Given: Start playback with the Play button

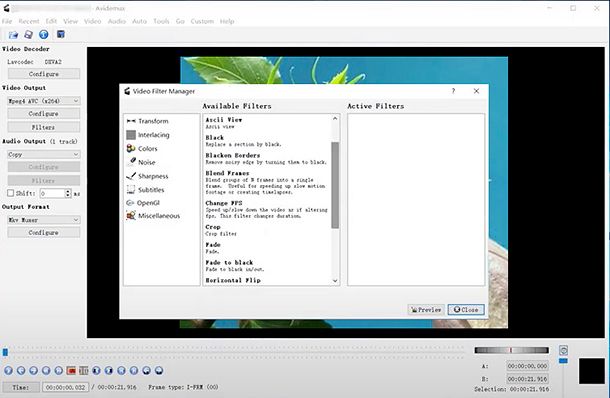Looking at the screenshot, I should pyautogui.click(x=9, y=370).
